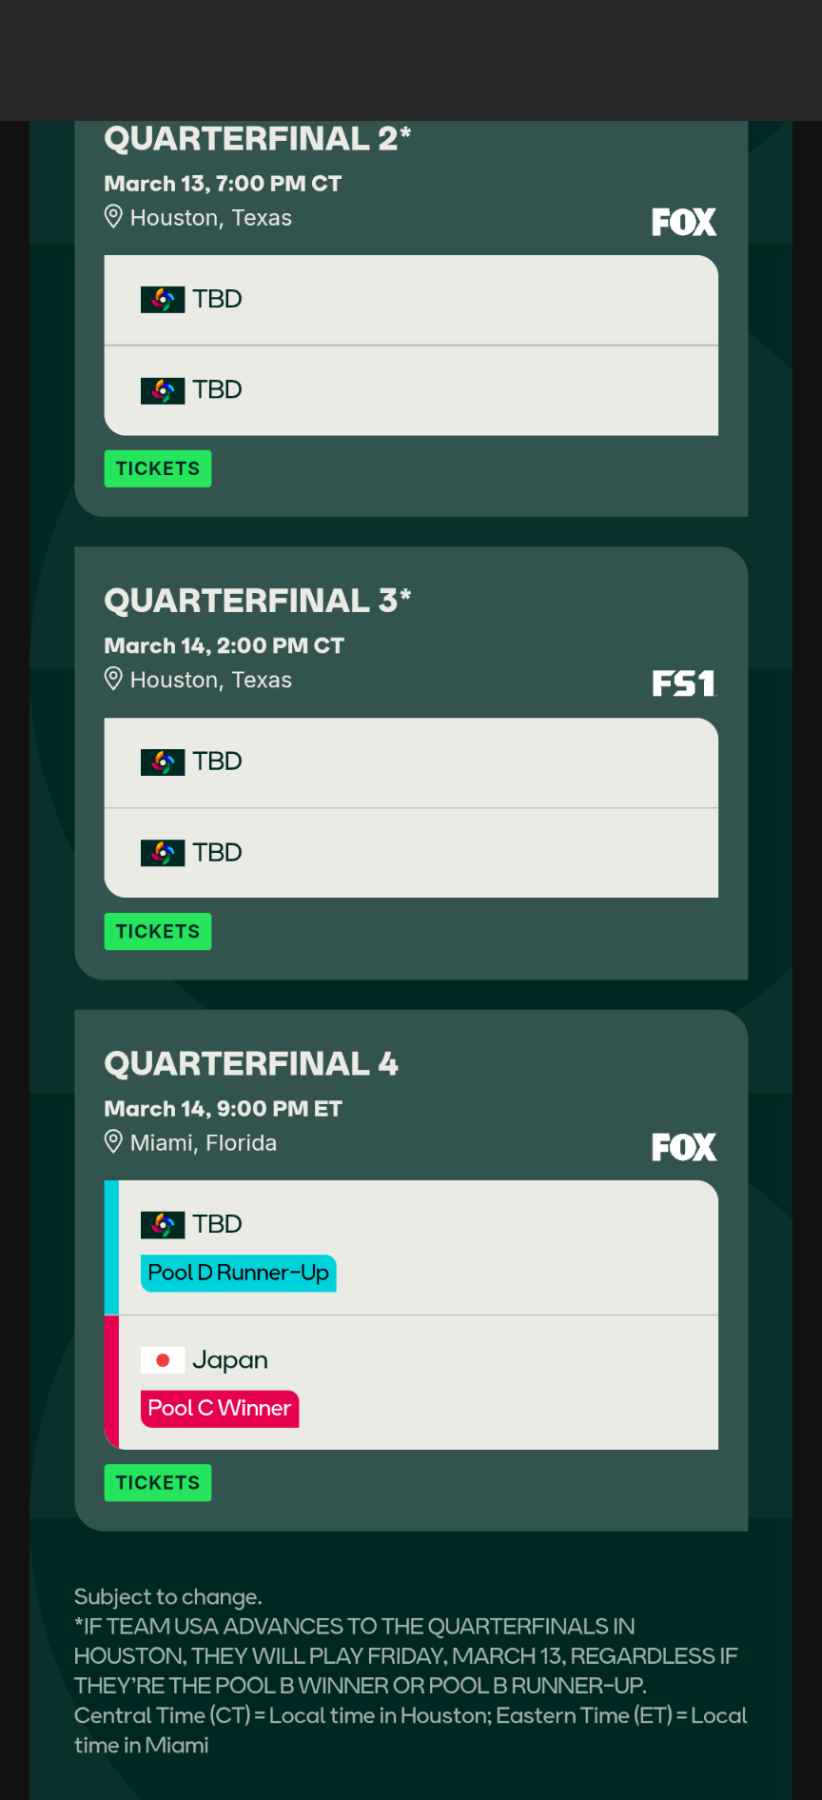Click second TBD team logo in Quarterfinal 3
The width and height of the screenshot is (822, 1800).
162,852
